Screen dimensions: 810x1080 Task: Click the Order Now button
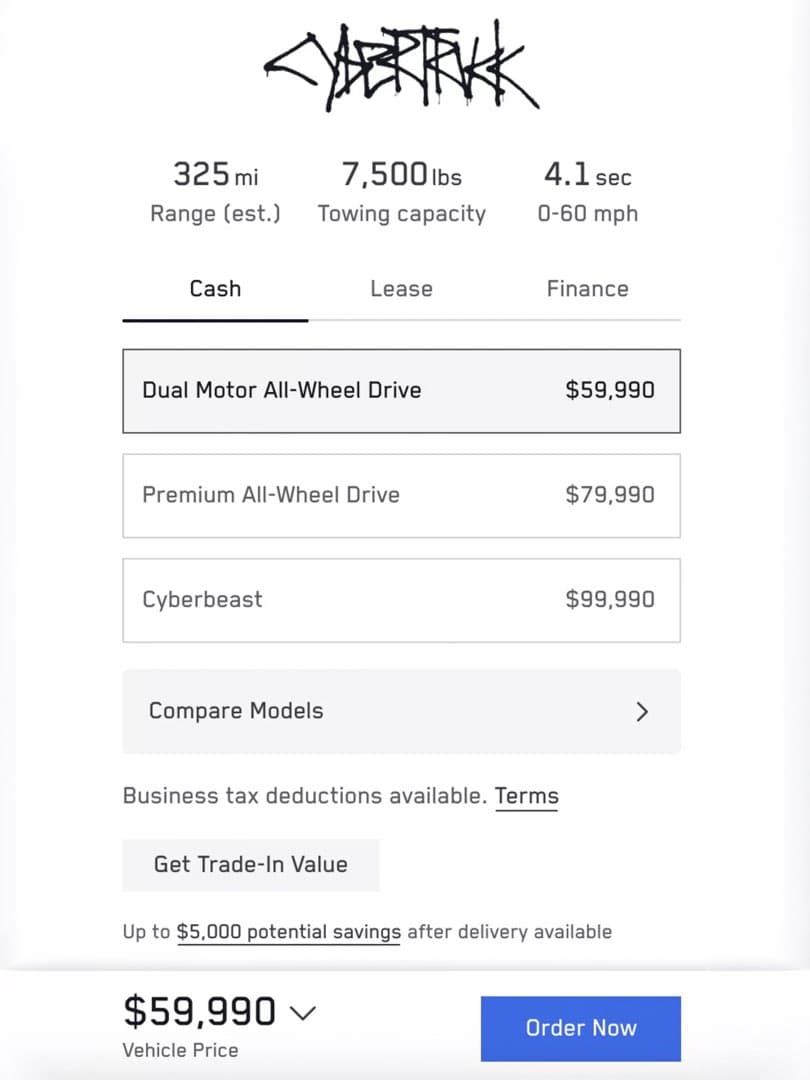581,1028
